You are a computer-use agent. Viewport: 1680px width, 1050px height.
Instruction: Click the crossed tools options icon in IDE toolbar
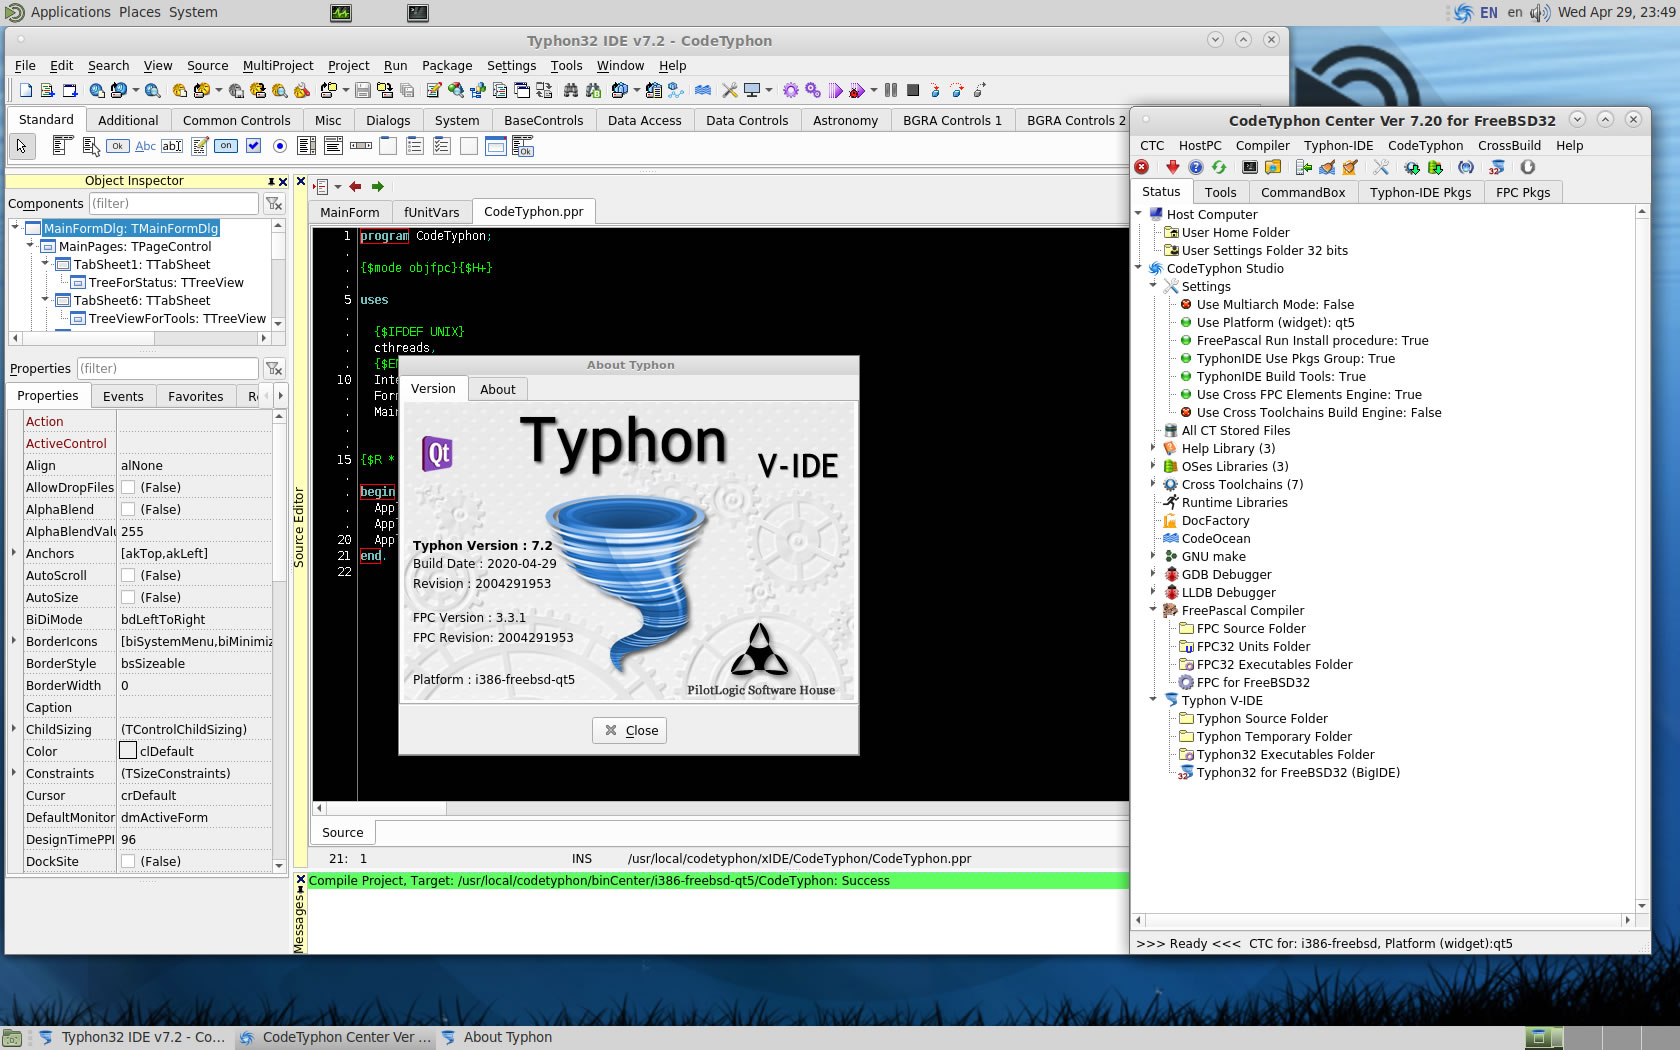click(x=730, y=90)
